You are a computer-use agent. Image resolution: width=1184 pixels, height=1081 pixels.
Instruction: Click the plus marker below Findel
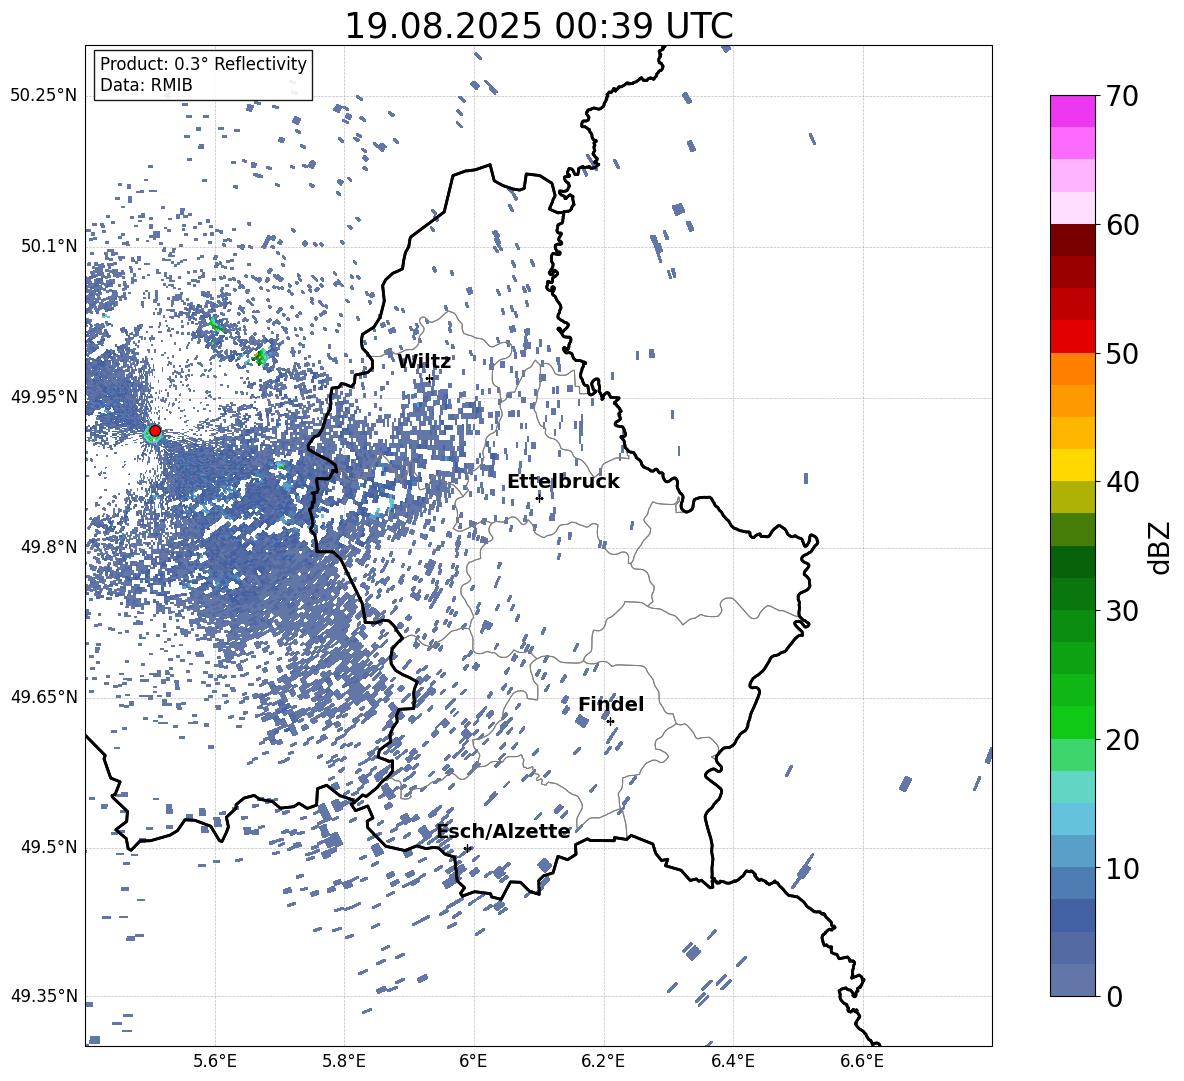pyautogui.click(x=610, y=722)
